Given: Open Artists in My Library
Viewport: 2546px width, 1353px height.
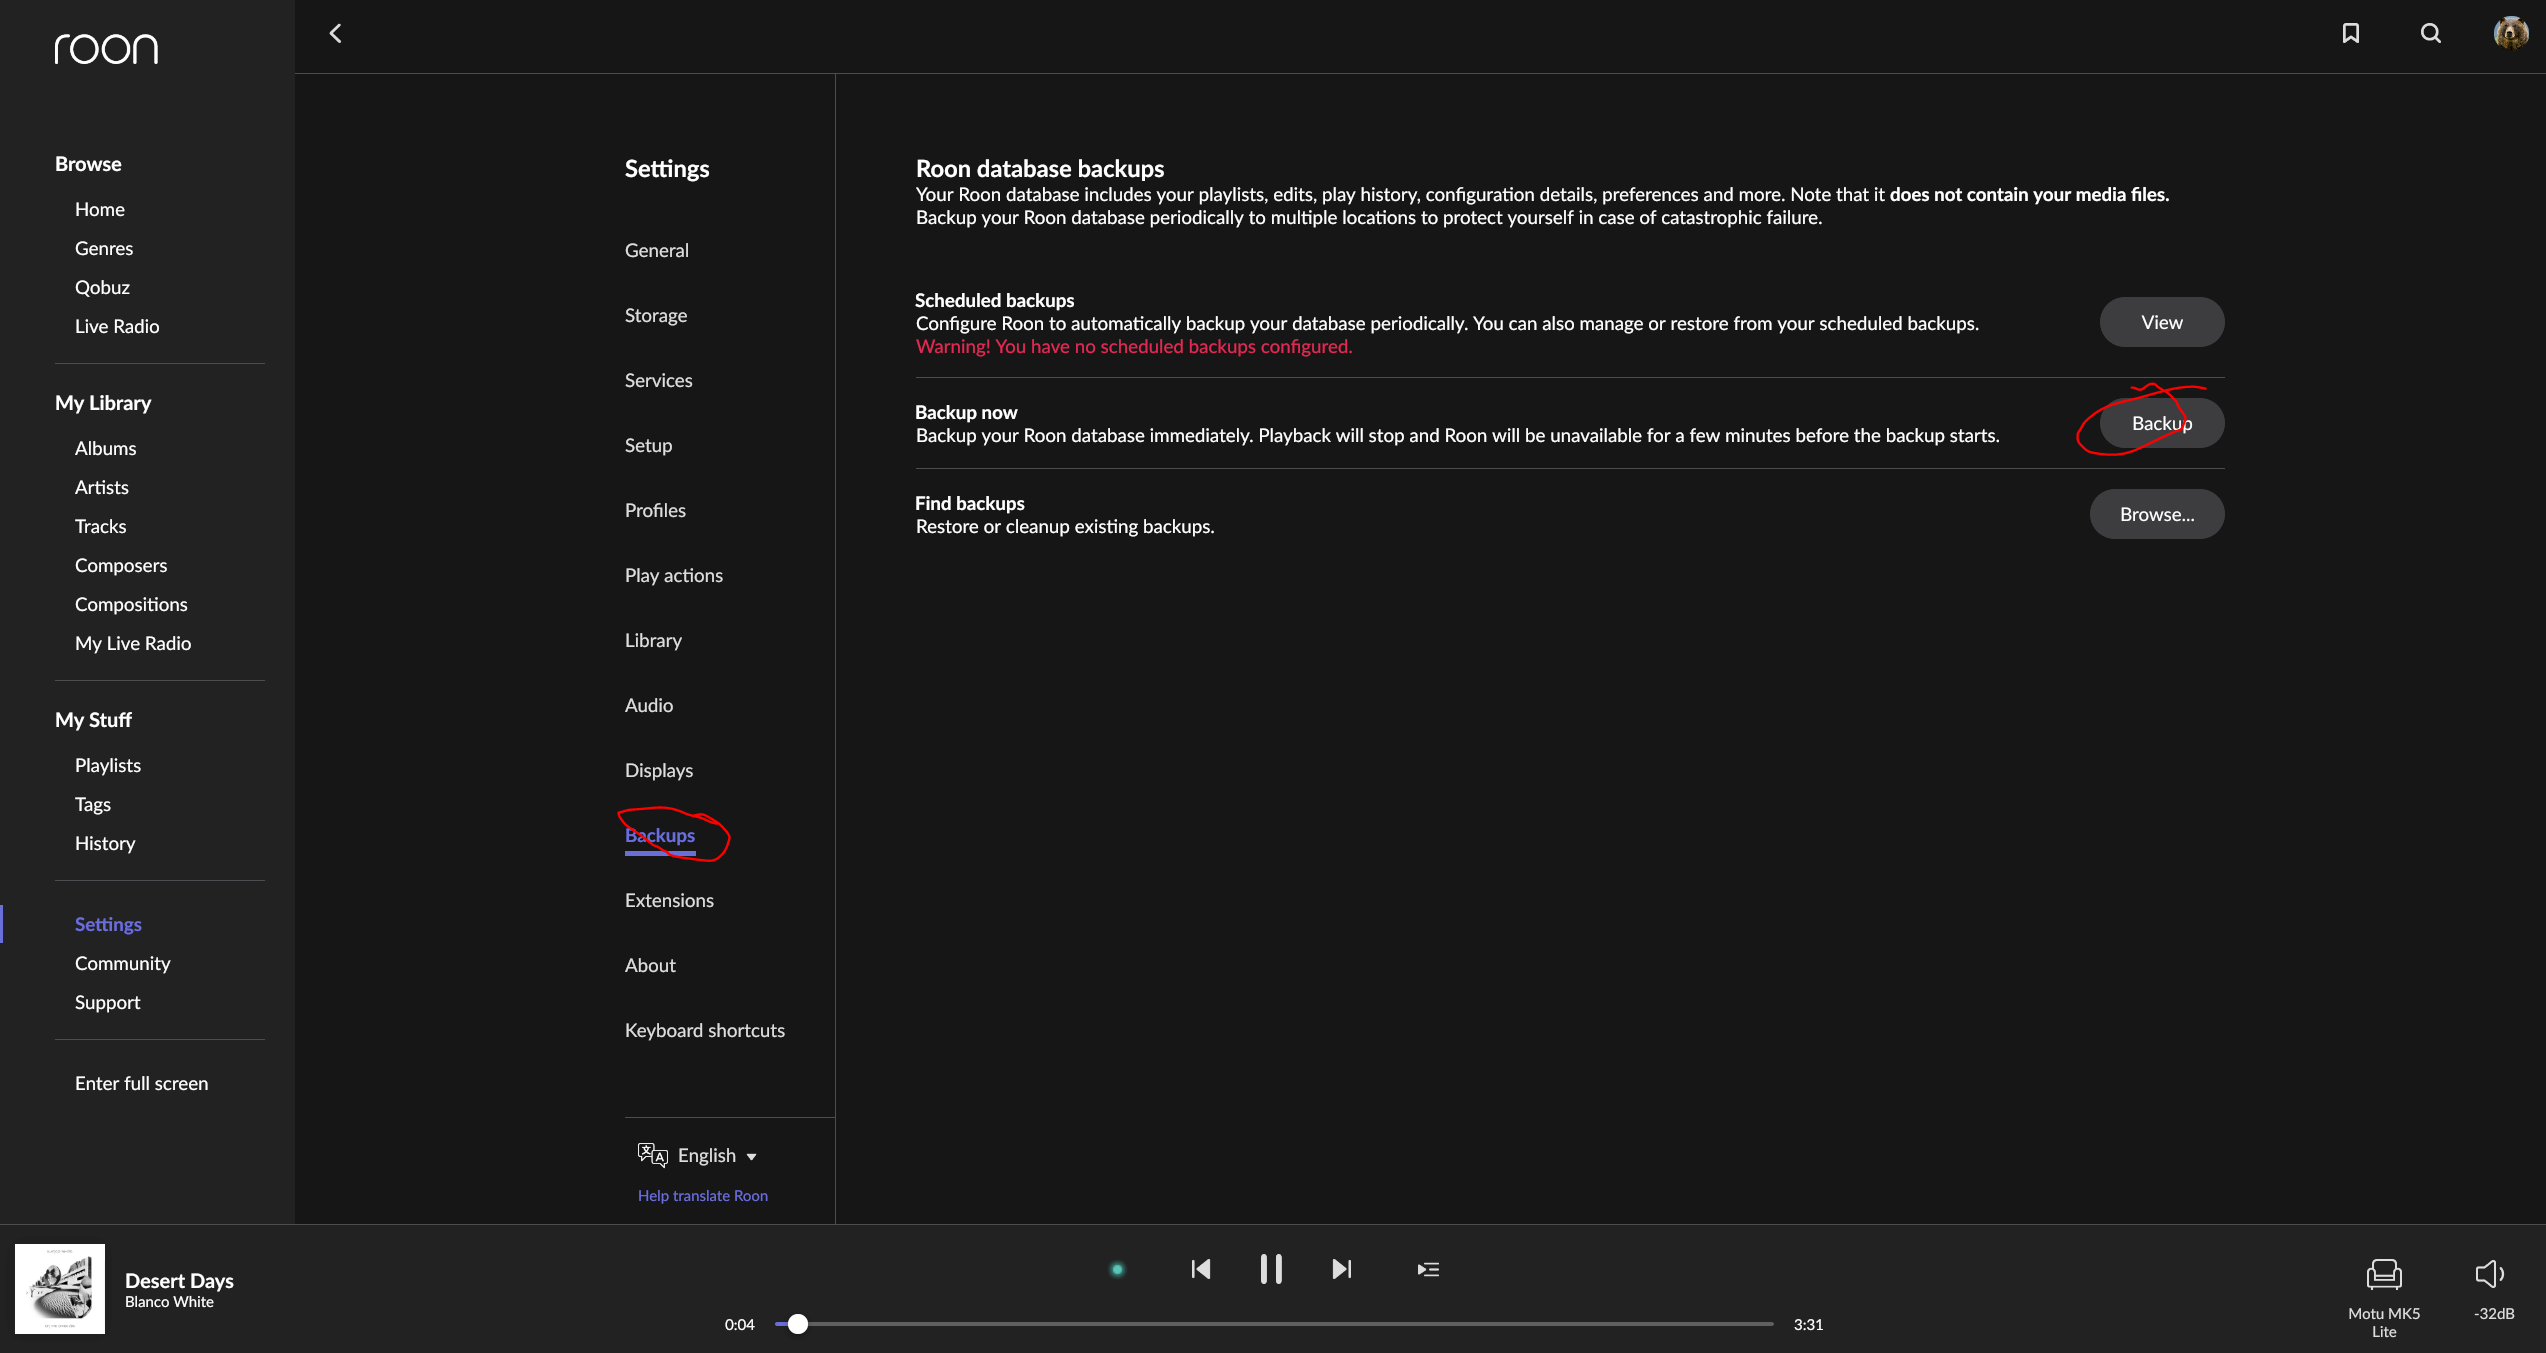Looking at the screenshot, I should (x=102, y=487).
